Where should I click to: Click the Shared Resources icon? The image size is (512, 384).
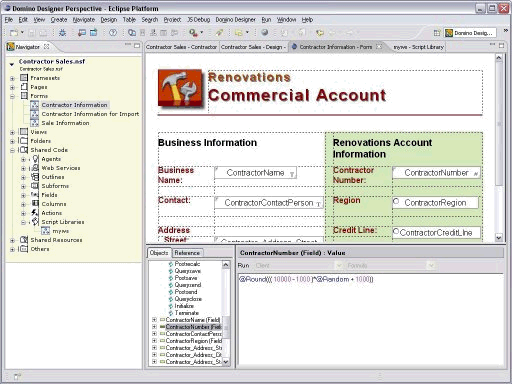tap(24, 240)
